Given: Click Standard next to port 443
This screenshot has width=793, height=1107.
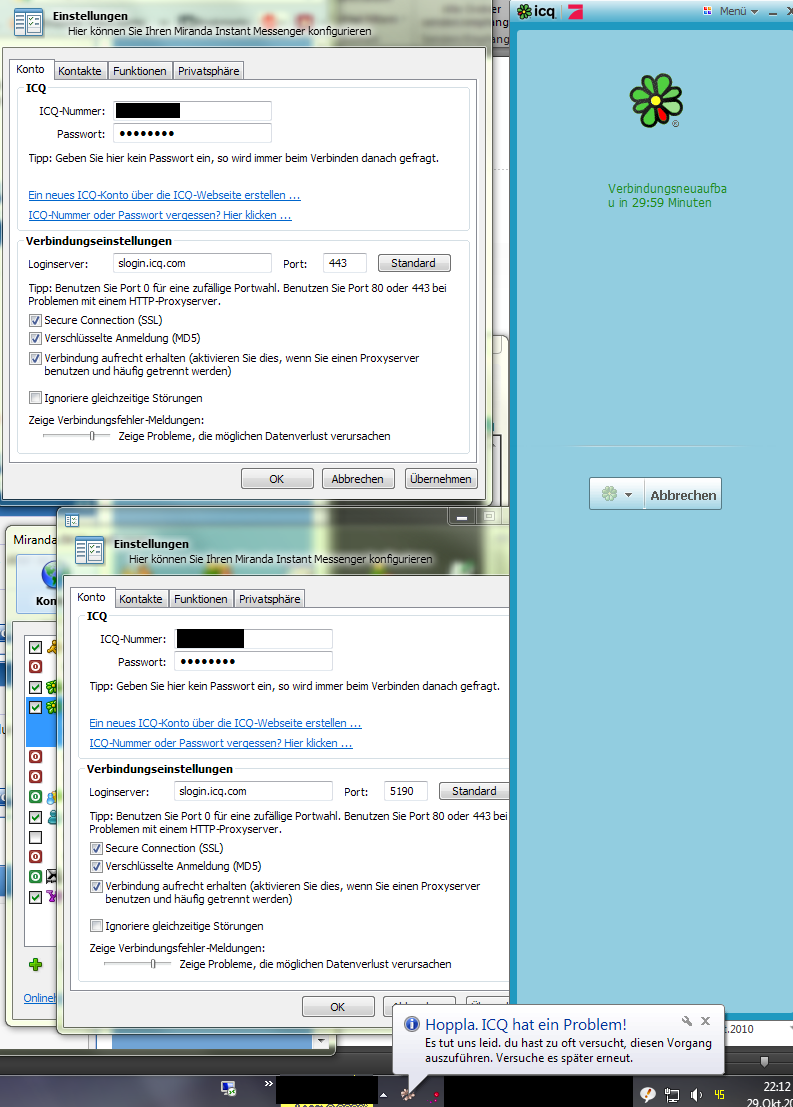Looking at the screenshot, I should (414, 263).
